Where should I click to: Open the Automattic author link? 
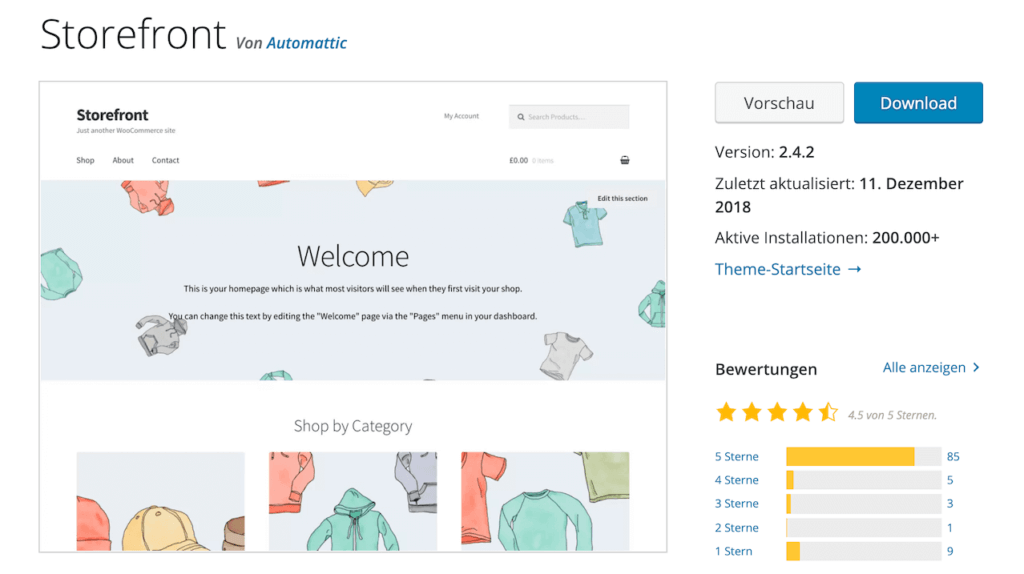tap(306, 43)
